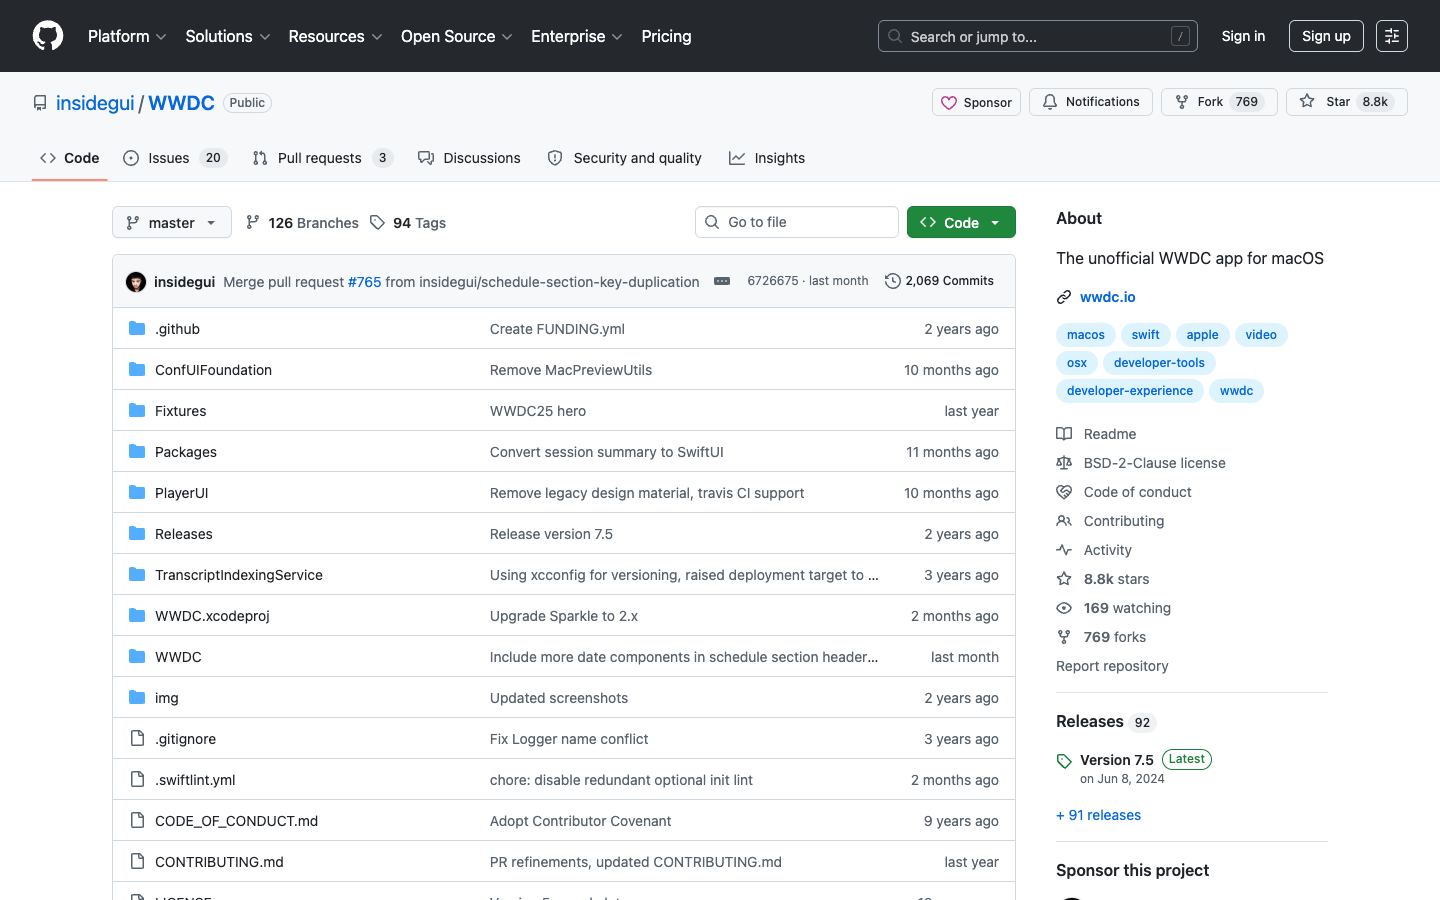View the 2,069 Commits history

939,281
